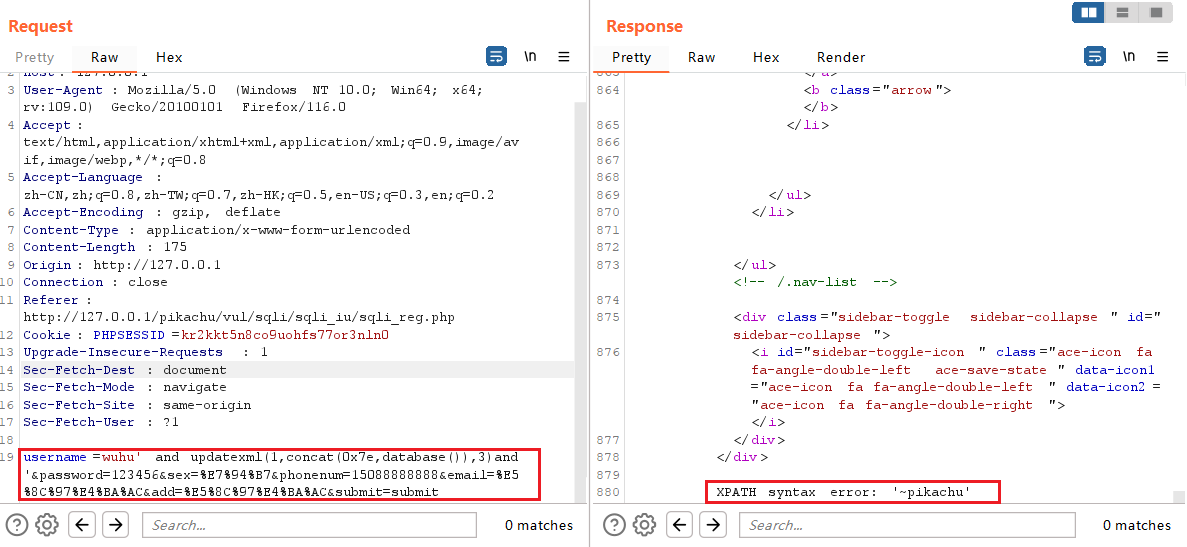The width and height of the screenshot is (1187, 547).
Task: Click the Sec-Fetch-Mode navigate line
Action: pyautogui.click(x=124, y=387)
